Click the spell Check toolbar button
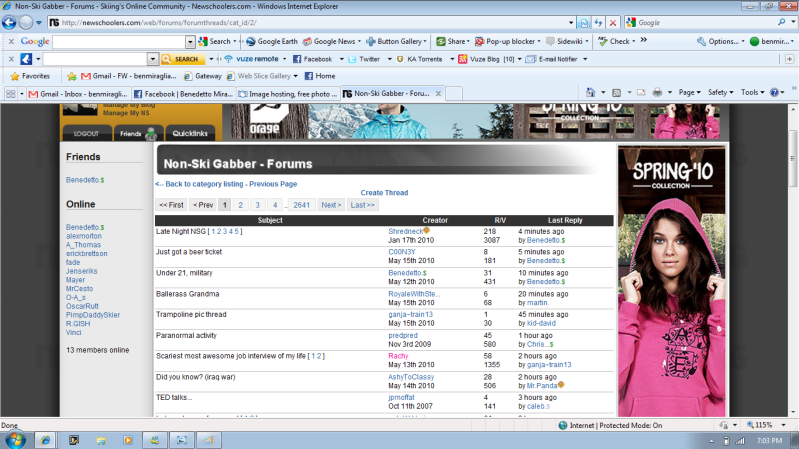Viewport: 799px width, 449px height. point(616,41)
